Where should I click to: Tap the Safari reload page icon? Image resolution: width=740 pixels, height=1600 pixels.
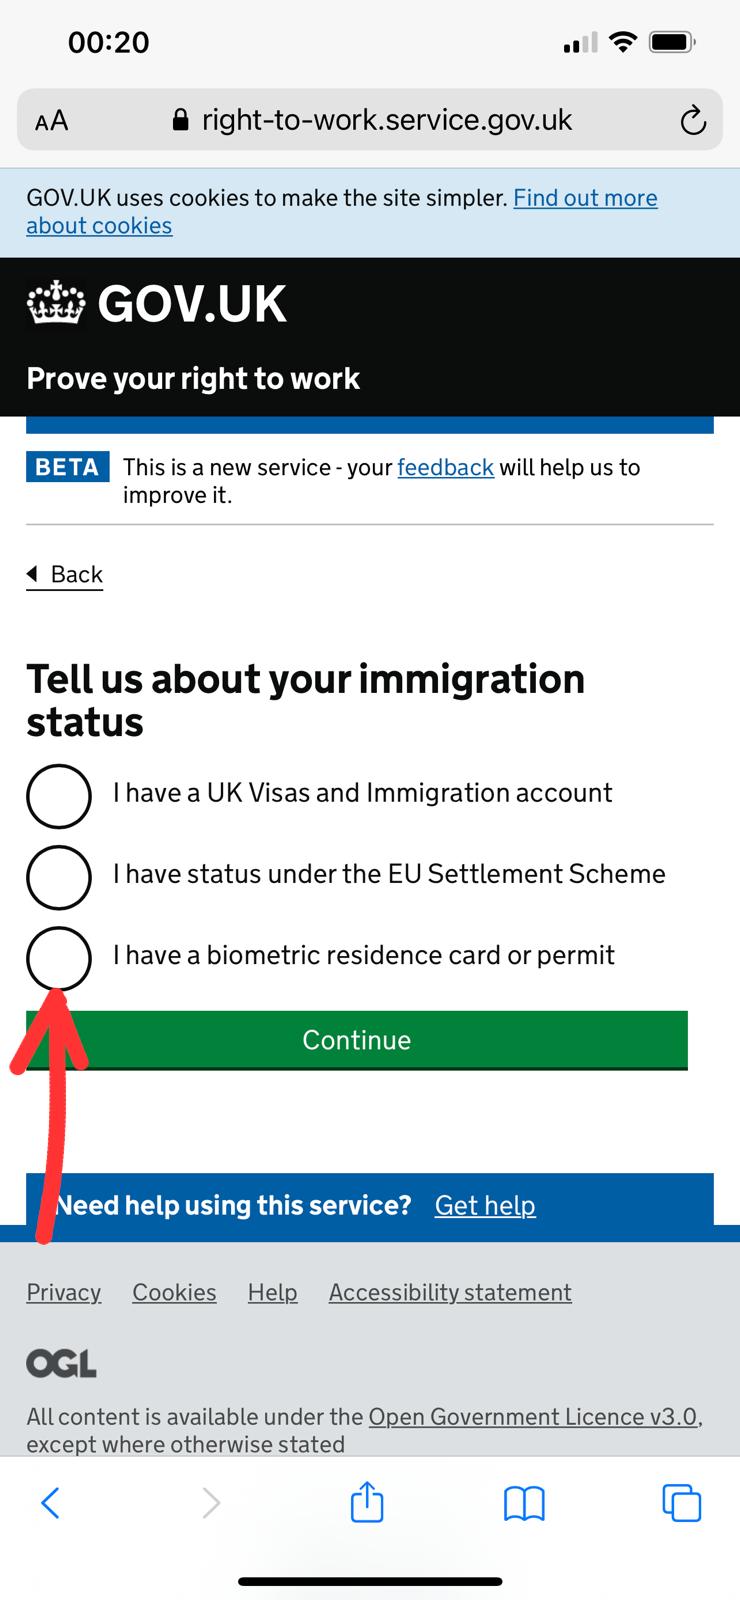point(692,121)
